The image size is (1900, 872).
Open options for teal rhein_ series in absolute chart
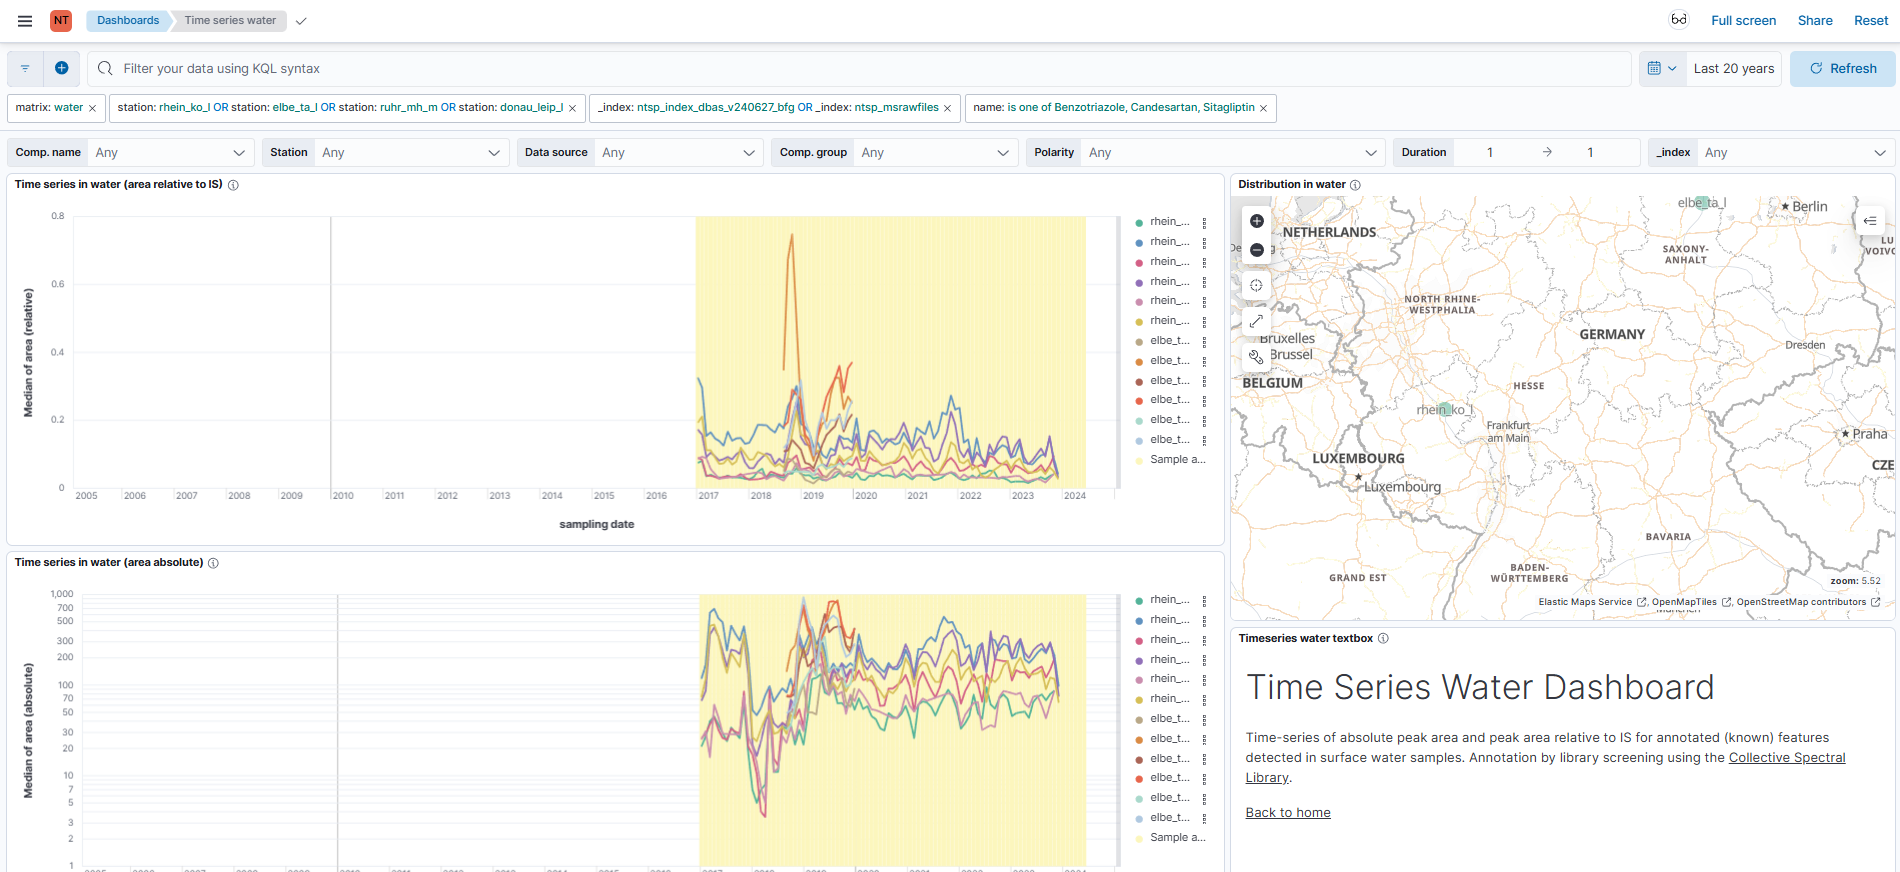tap(1204, 600)
